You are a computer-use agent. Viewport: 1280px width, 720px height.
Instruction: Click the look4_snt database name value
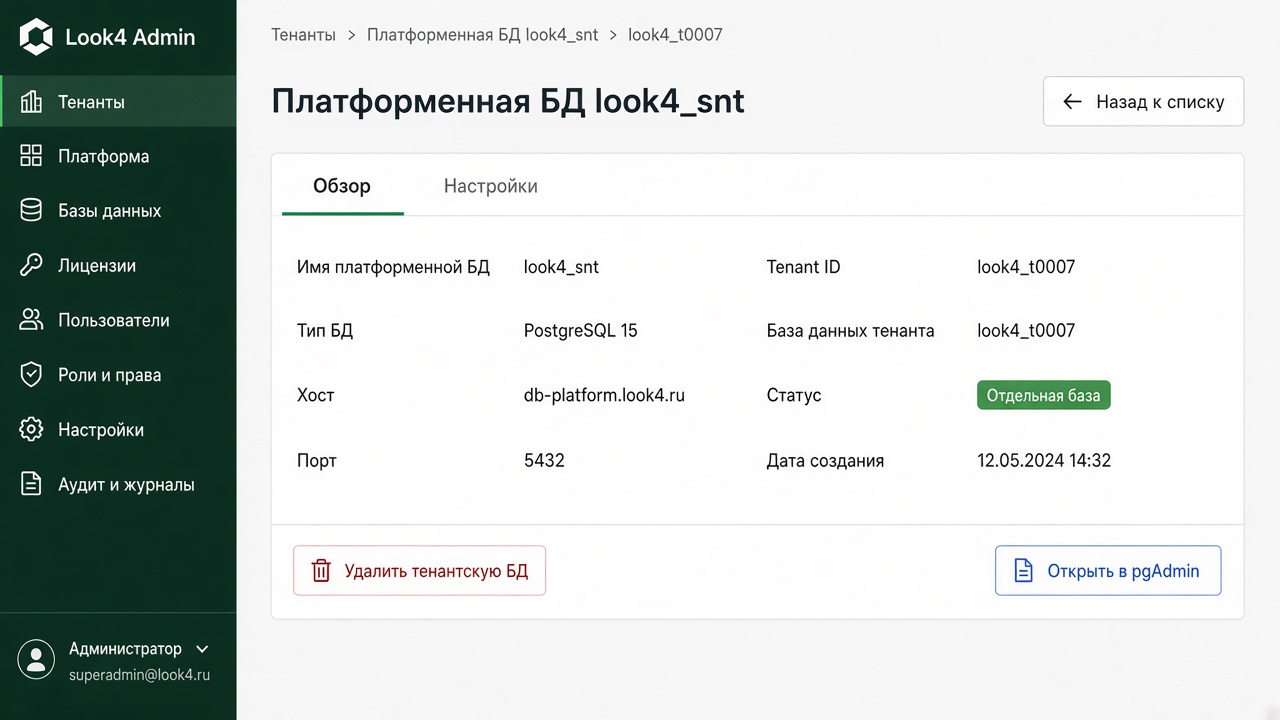click(561, 267)
